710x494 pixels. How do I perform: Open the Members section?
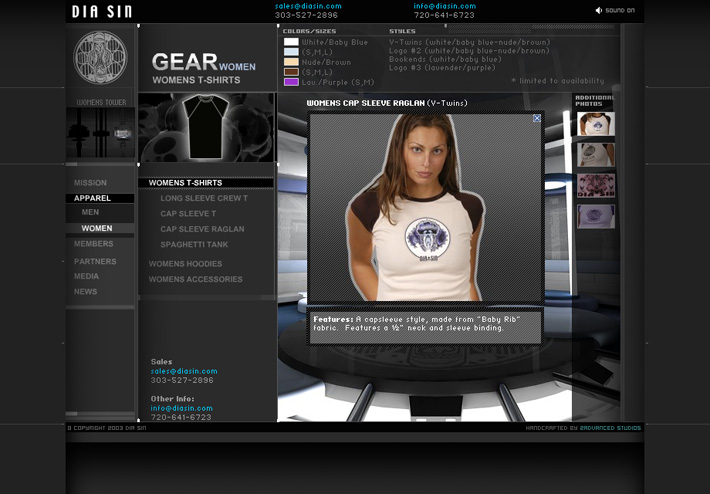(94, 244)
